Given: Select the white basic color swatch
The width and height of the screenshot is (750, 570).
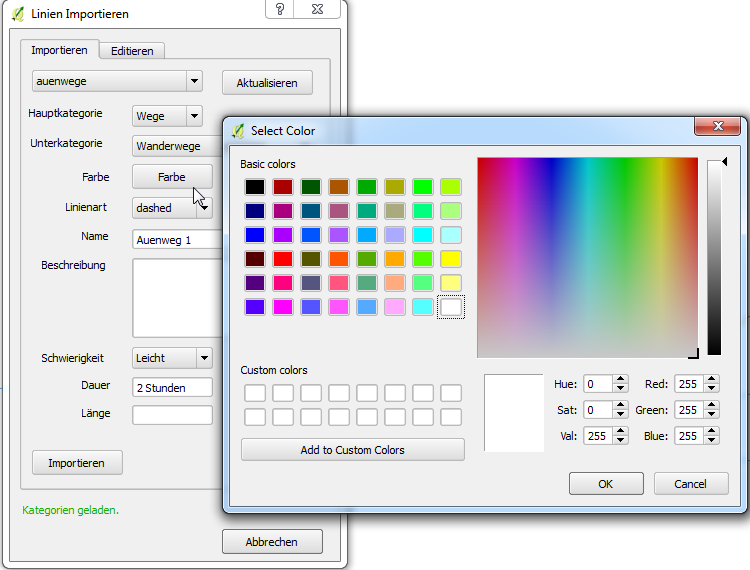Looking at the screenshot, I should (x=451, y=307).
